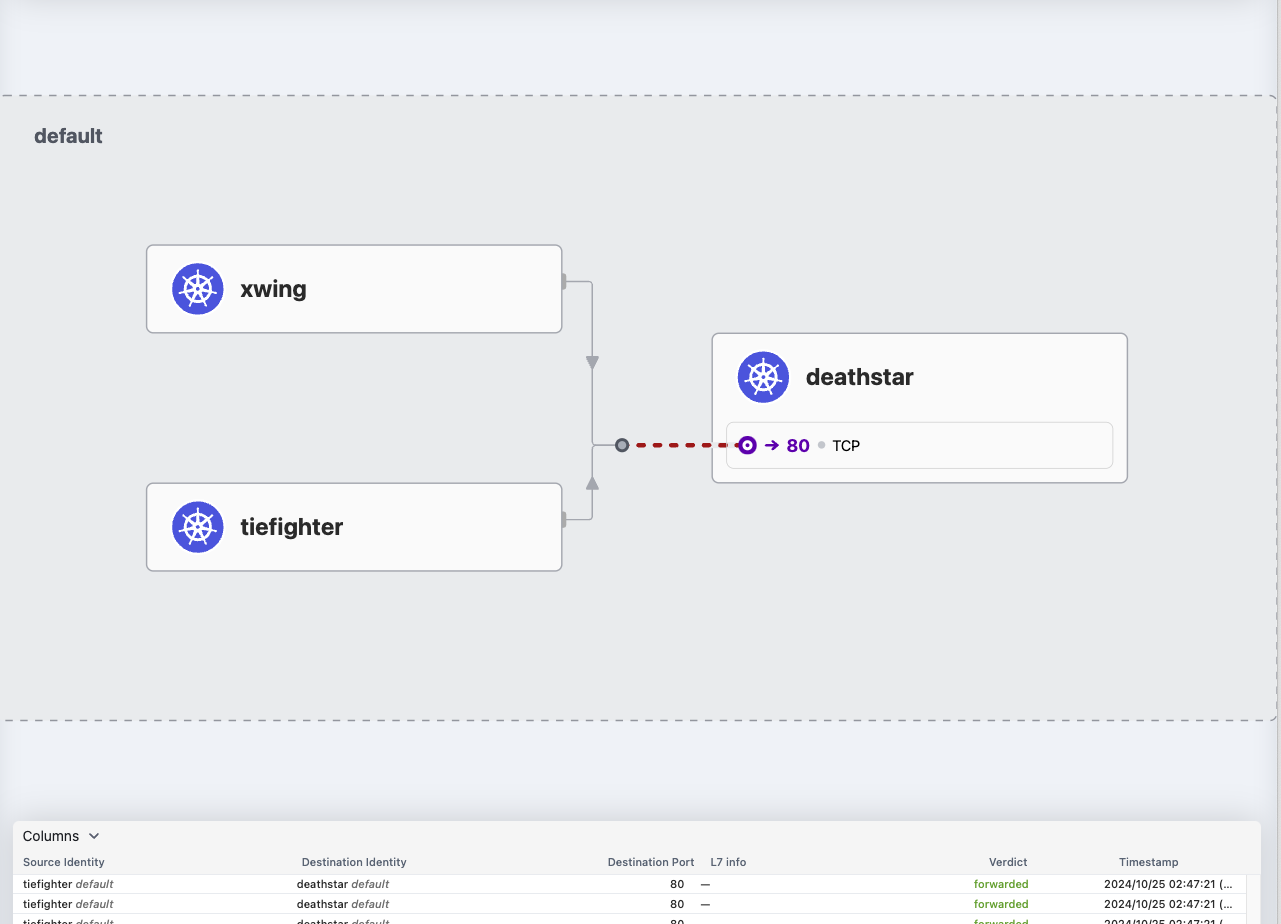Click the grey junction node on the flow line
Screen dimensions: 1281x924
pyautogui.click(x=622, y=445)
